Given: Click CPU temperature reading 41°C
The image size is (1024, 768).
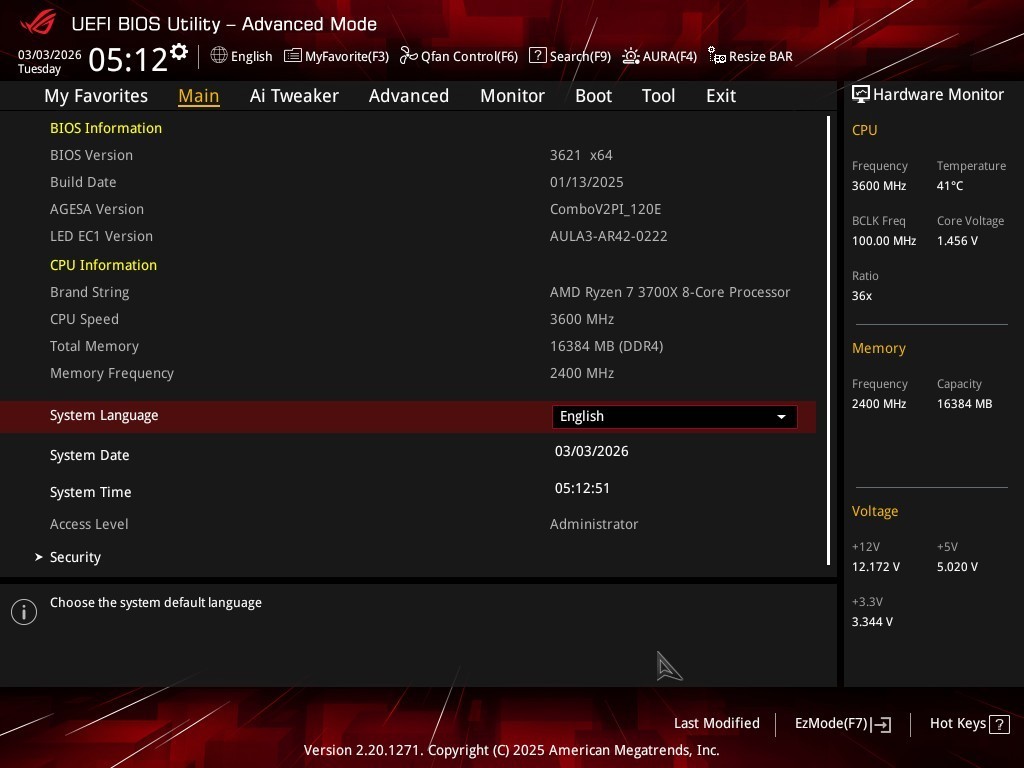Looking at the screenshot, I should click(950, 186).
